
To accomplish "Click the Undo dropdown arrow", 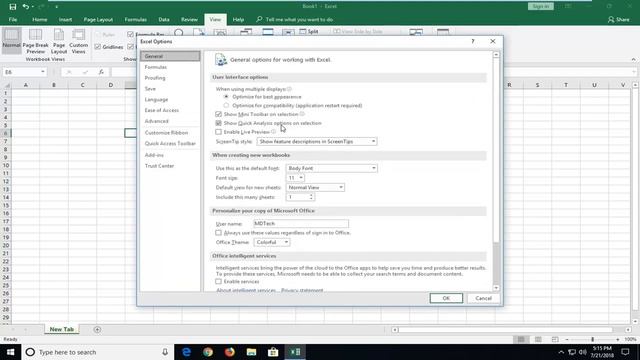I will tap(33, 7).
